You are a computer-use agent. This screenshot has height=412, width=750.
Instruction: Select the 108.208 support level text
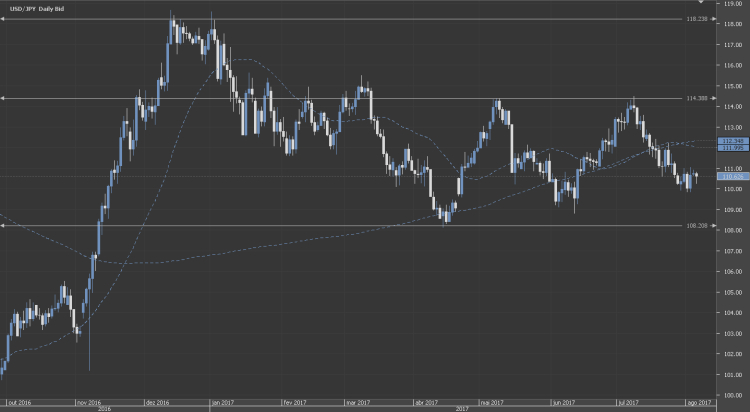coord(697,226)
